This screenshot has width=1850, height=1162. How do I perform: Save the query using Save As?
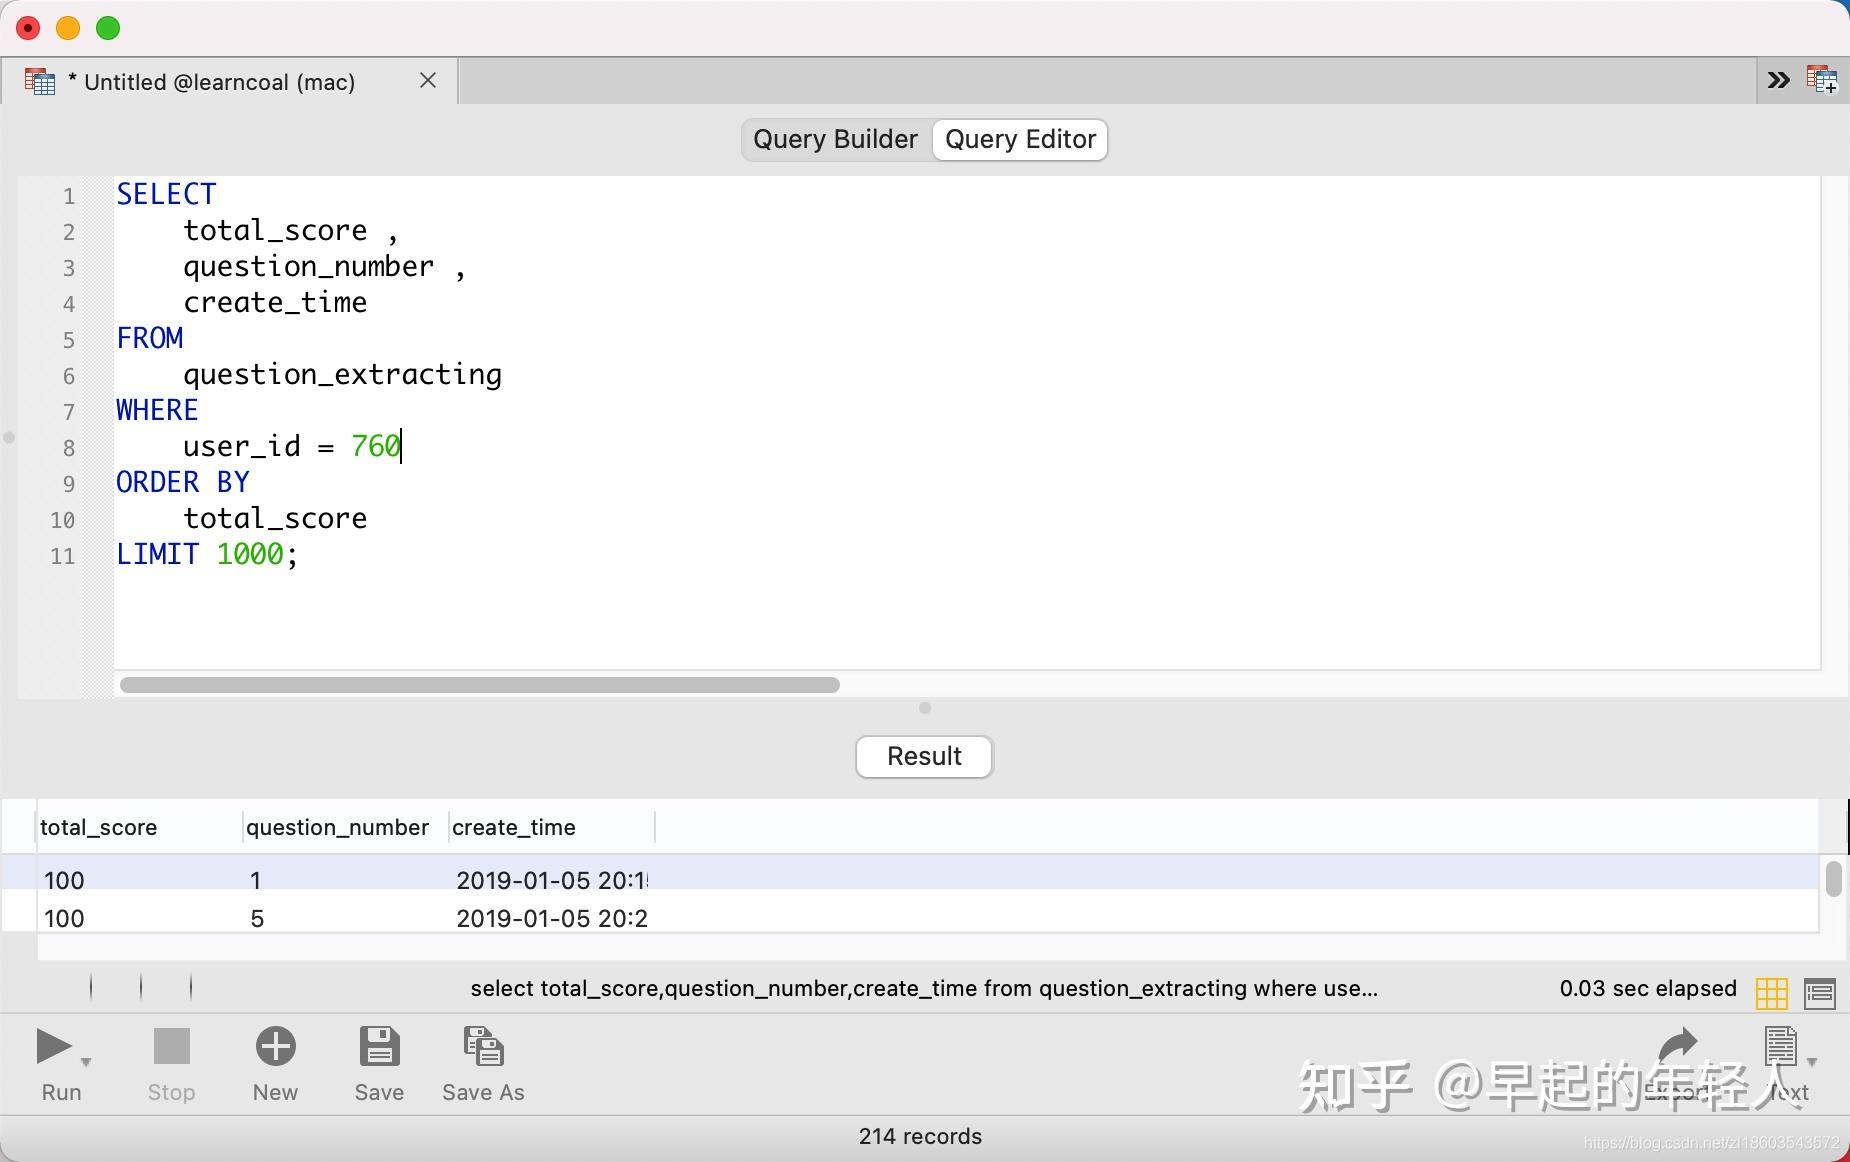[483, 1047]
